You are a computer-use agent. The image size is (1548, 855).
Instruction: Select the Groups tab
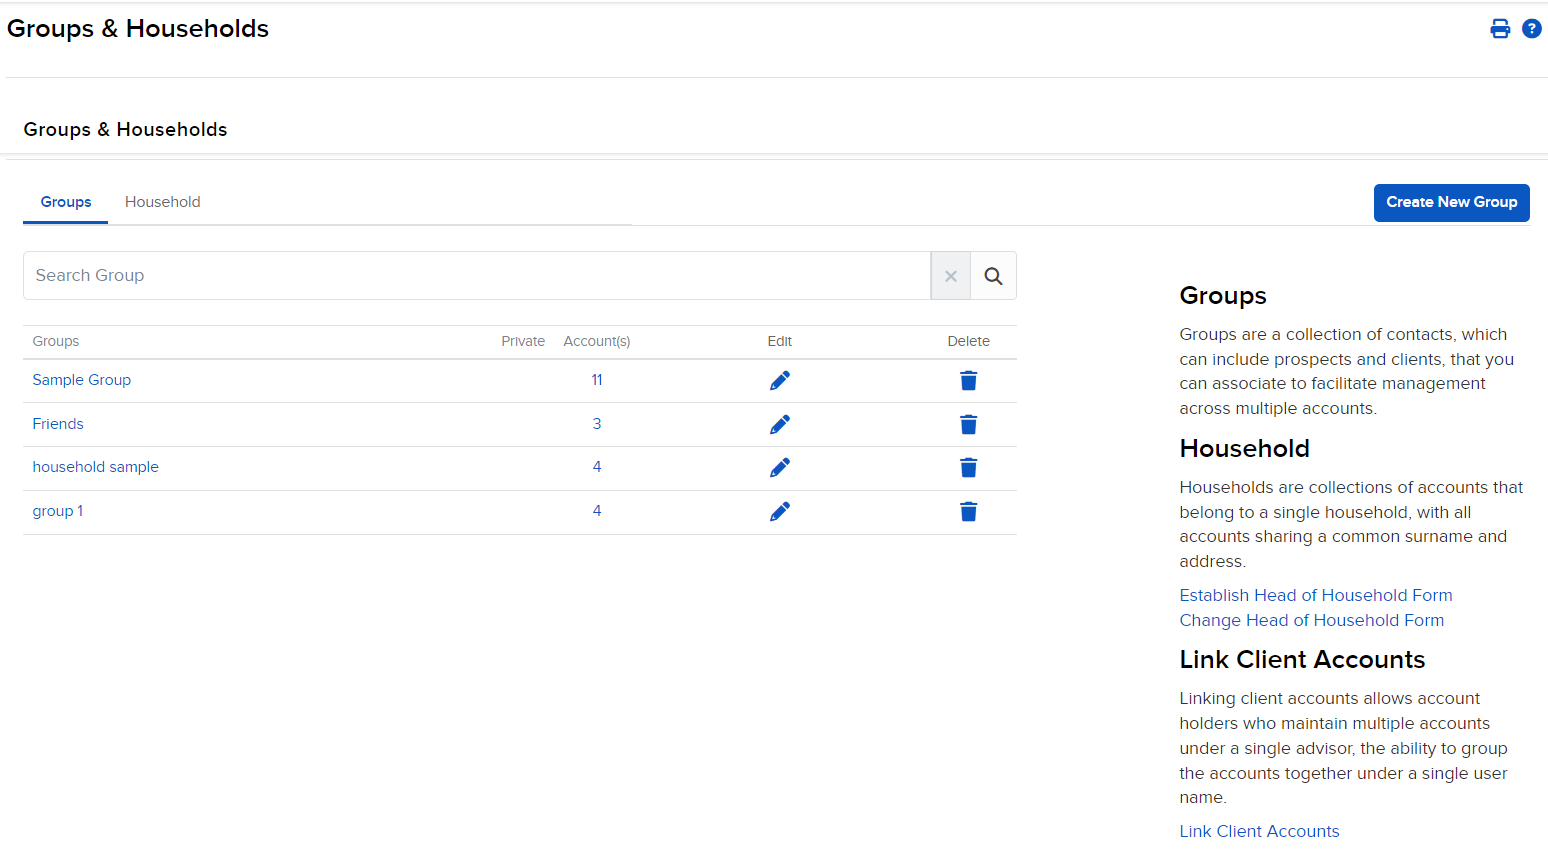point(65,201)
